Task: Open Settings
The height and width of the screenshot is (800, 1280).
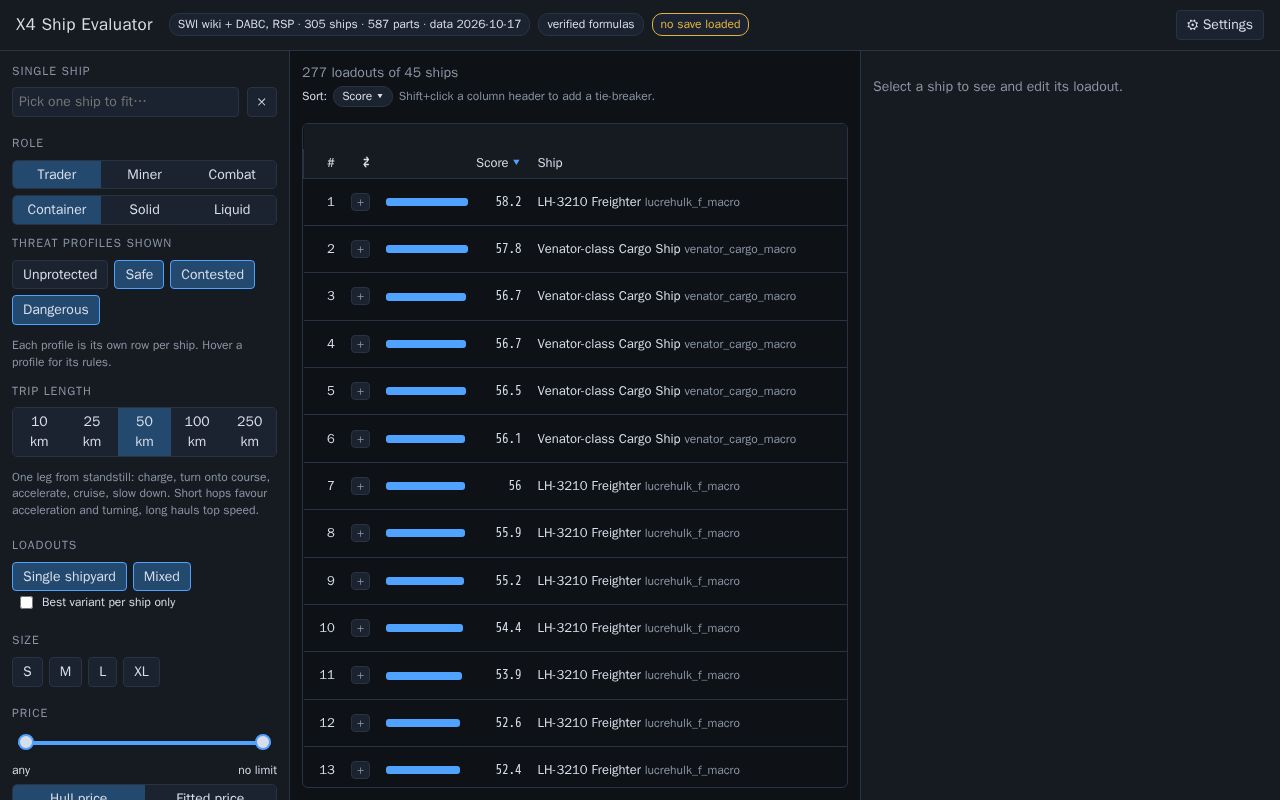Action: [1220, 25]
